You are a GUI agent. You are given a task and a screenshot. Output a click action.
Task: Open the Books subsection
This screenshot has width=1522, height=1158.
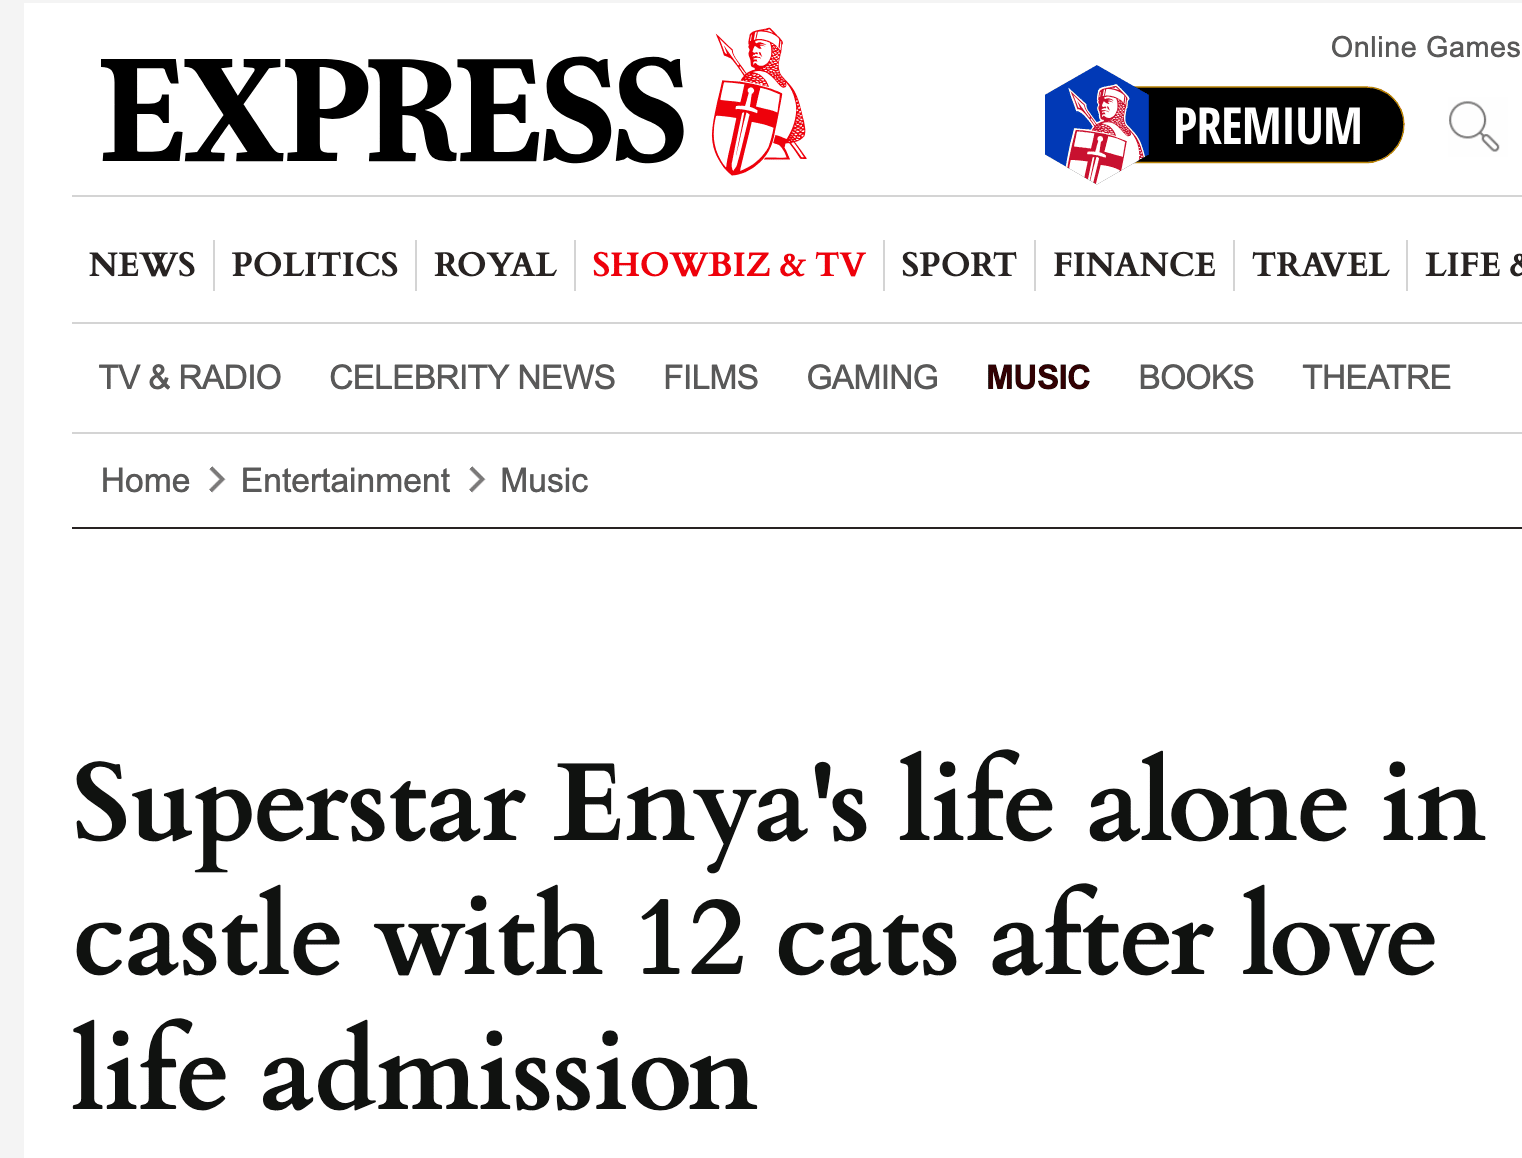click(x=1196, y=377)
